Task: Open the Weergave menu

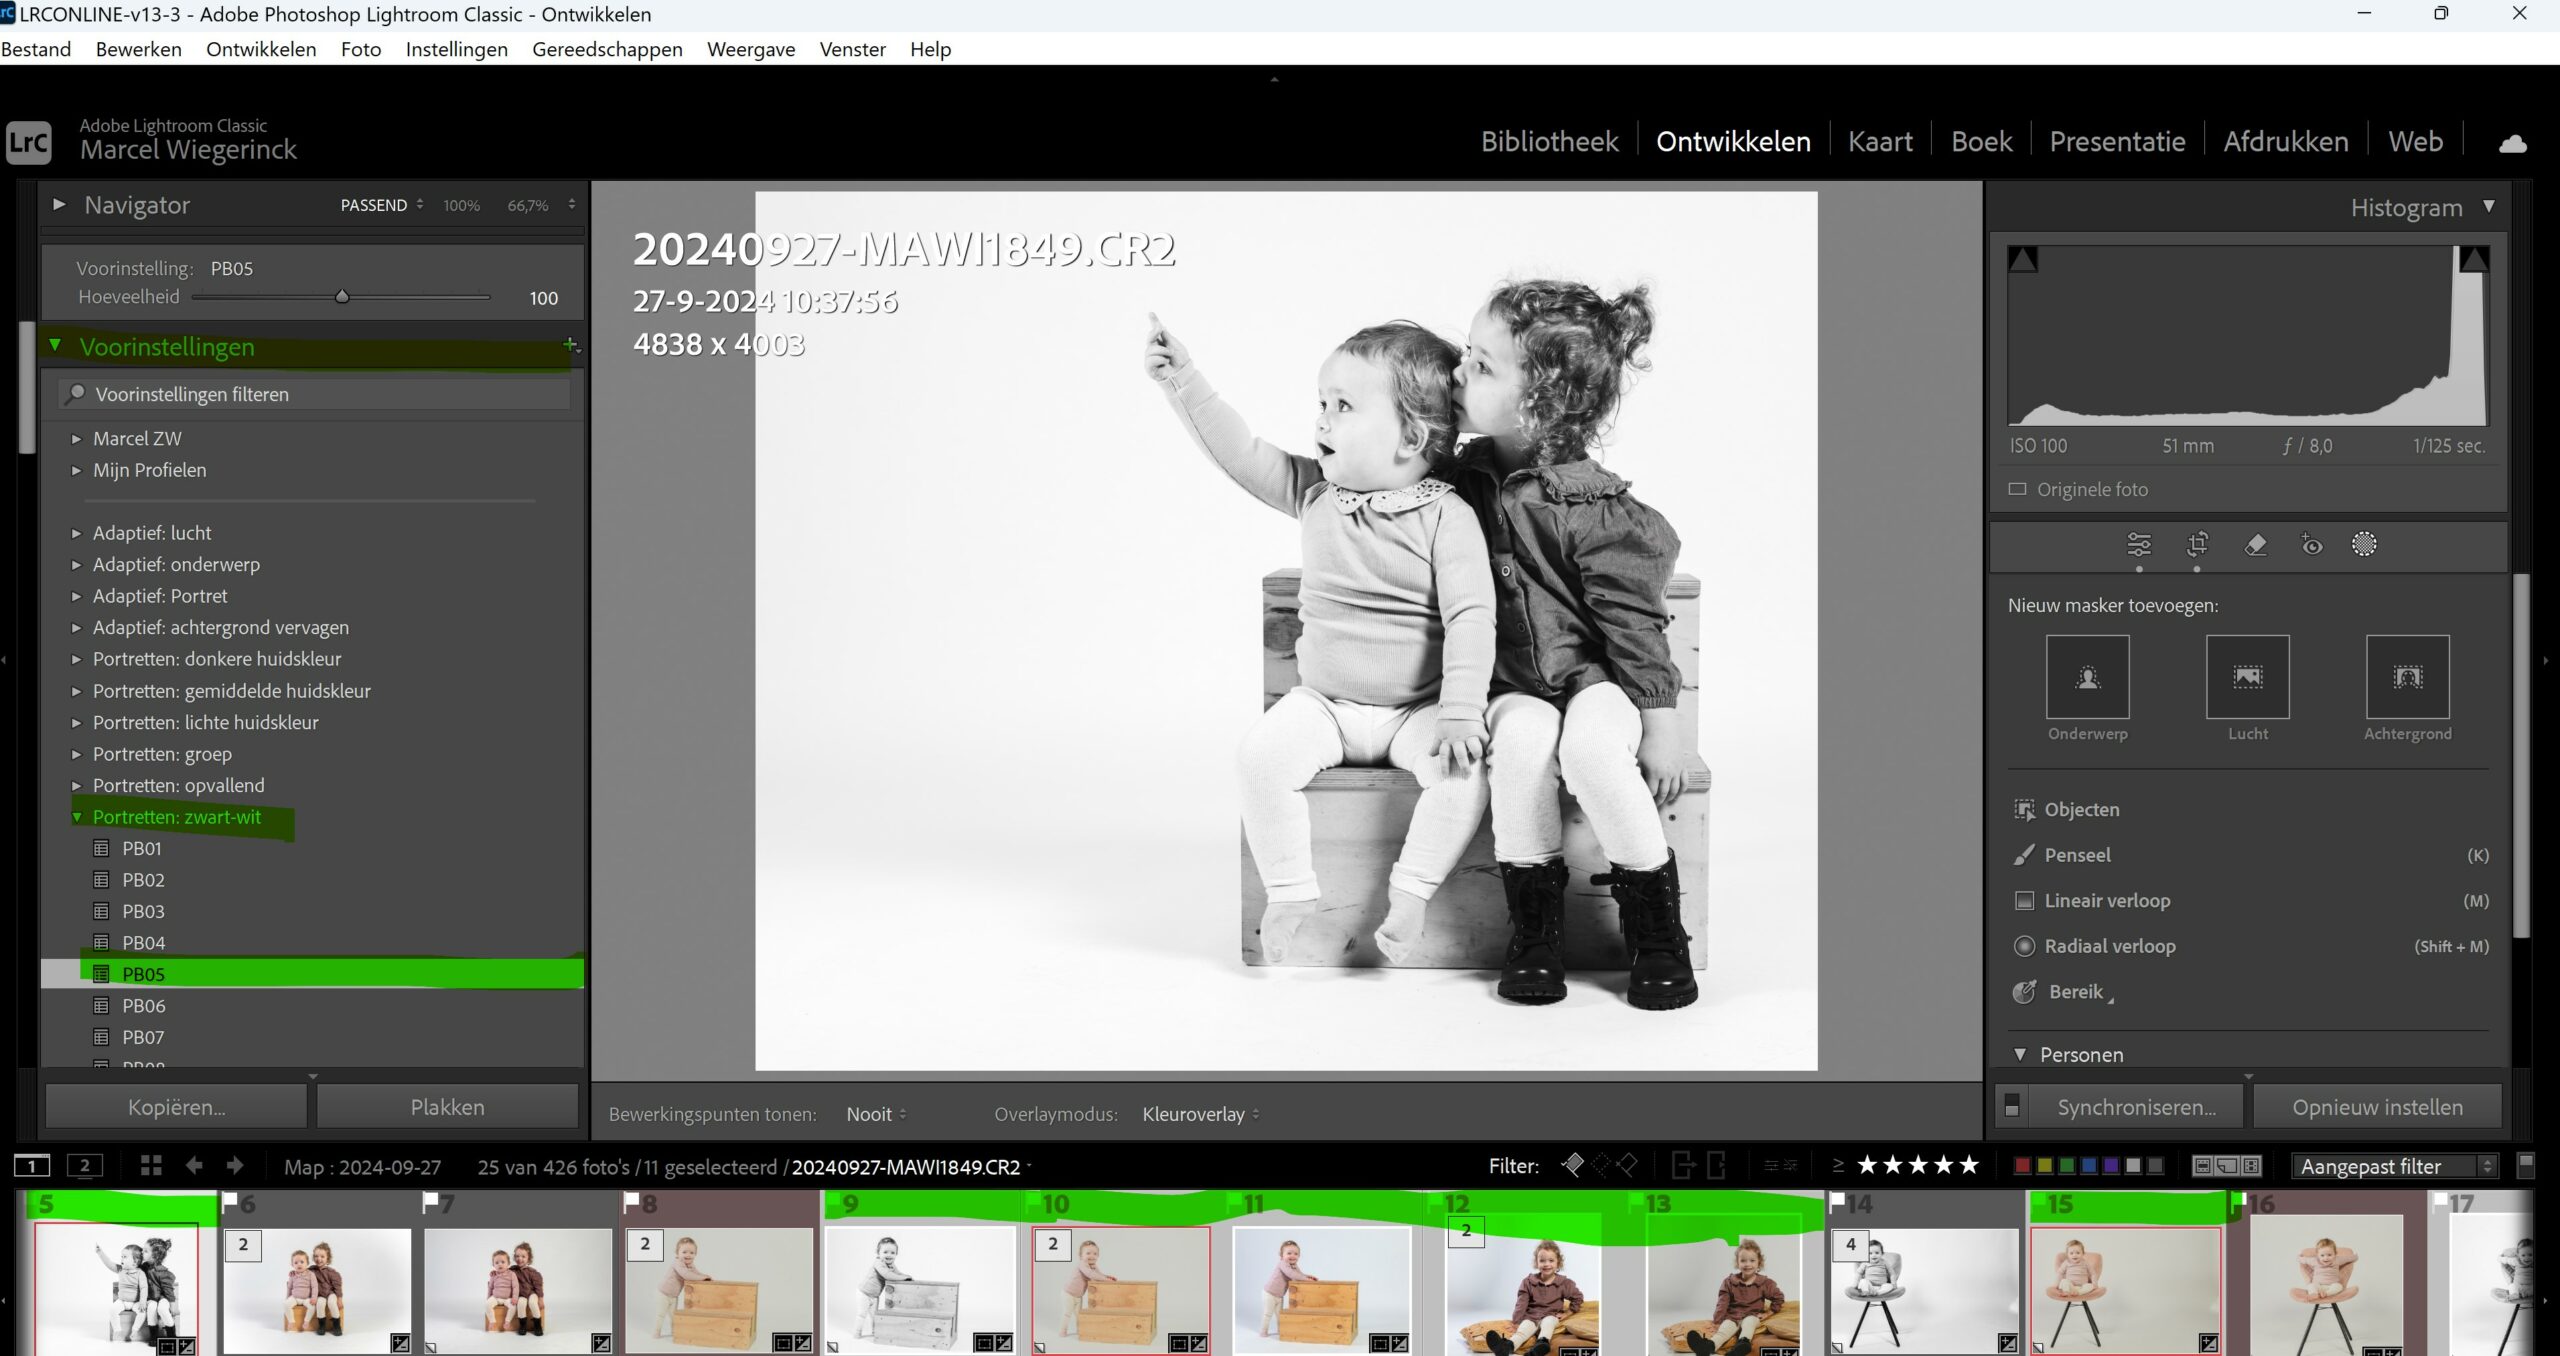Action: pyautogui.click(x=752, y=49)
